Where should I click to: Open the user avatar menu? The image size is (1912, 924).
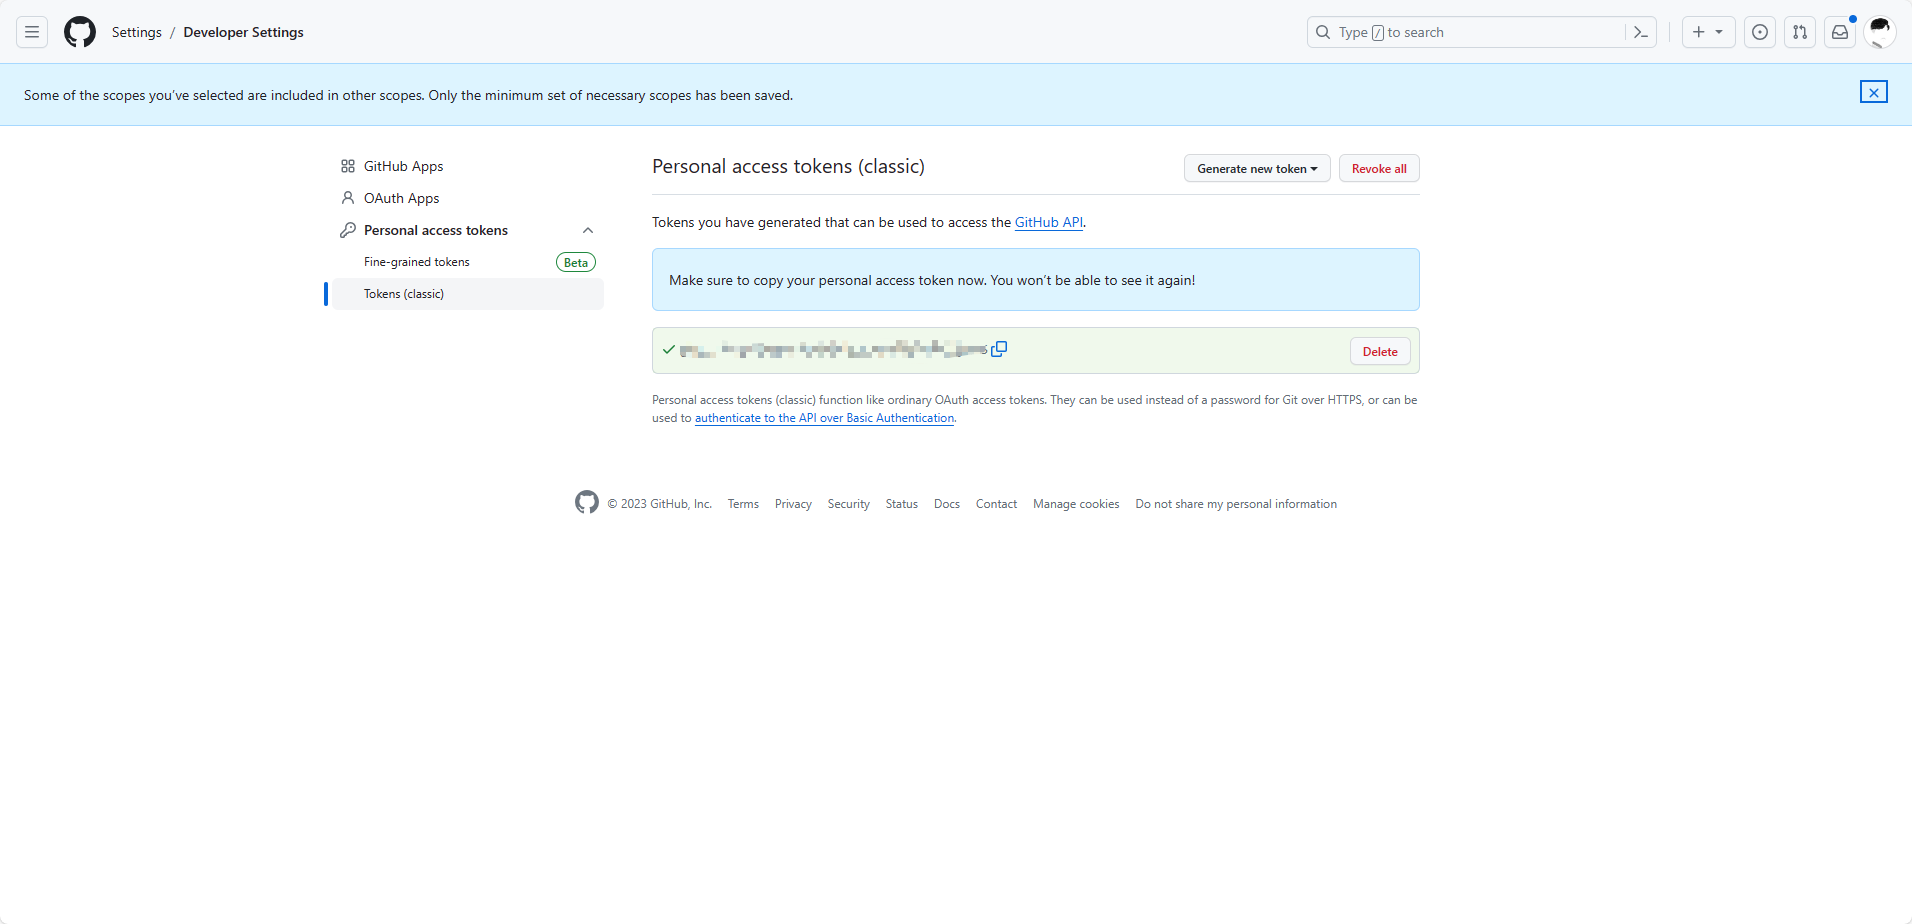(x=1880, y=32)
